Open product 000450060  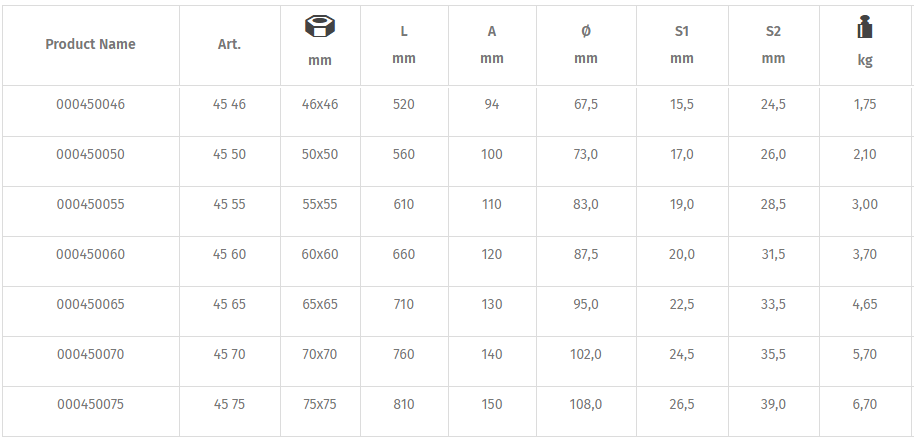(90, 254)
